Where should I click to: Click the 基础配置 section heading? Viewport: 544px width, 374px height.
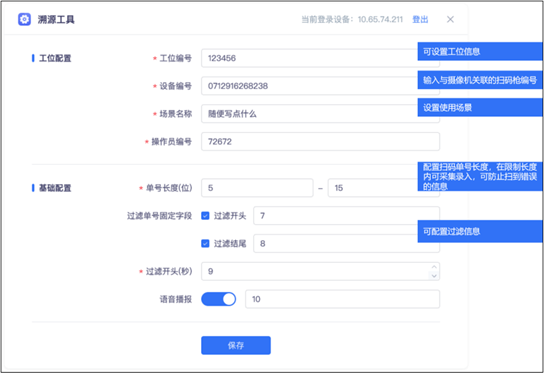coord(55,188)
